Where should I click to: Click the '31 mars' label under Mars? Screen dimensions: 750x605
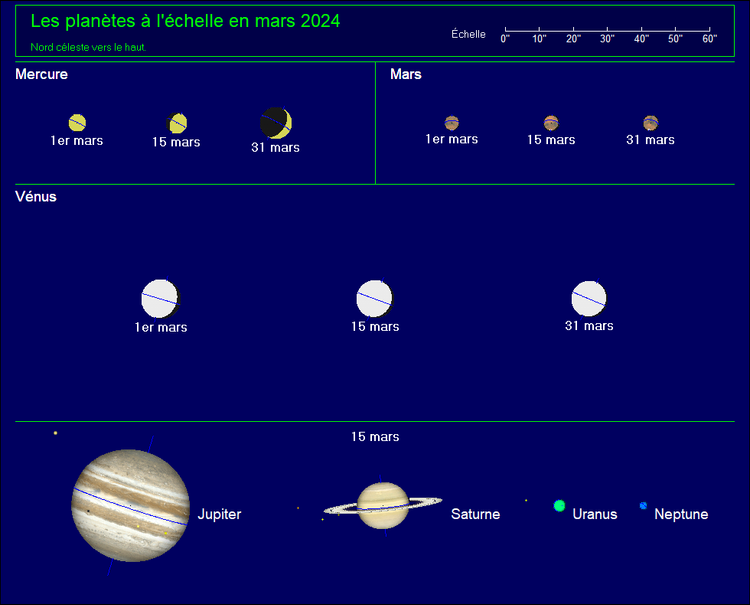[x=651, y=140]
